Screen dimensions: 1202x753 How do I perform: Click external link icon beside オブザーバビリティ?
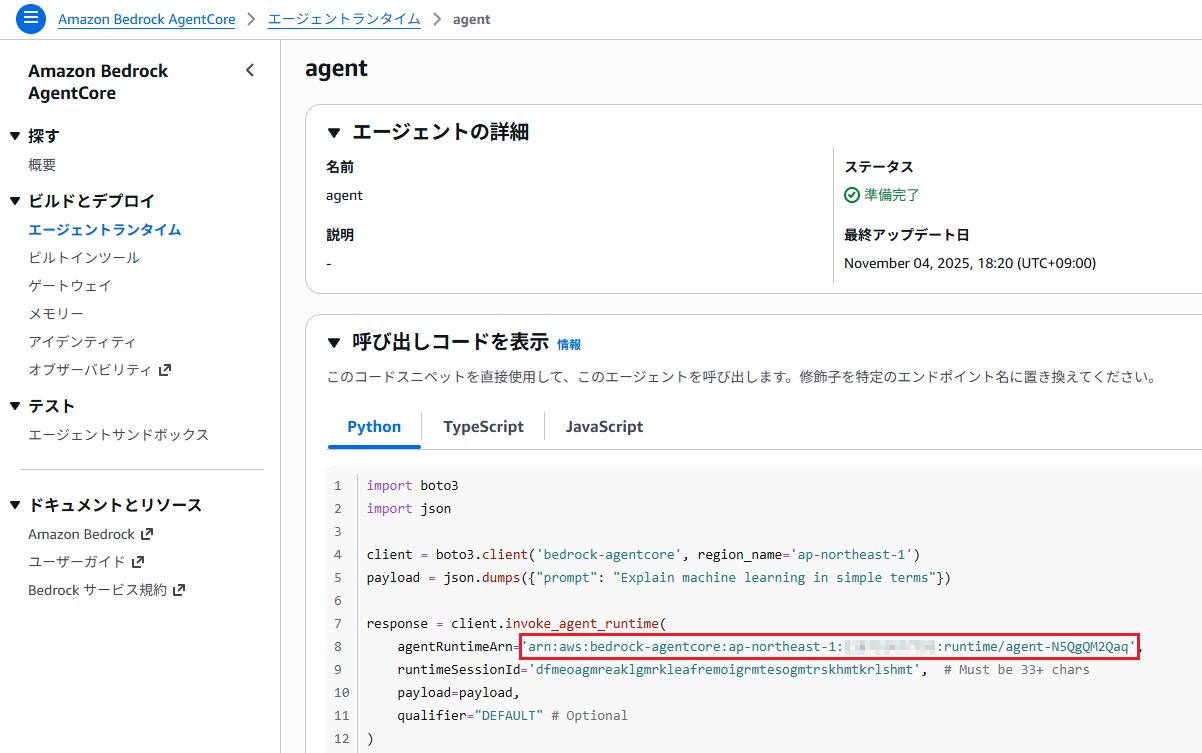coord(165,370)
